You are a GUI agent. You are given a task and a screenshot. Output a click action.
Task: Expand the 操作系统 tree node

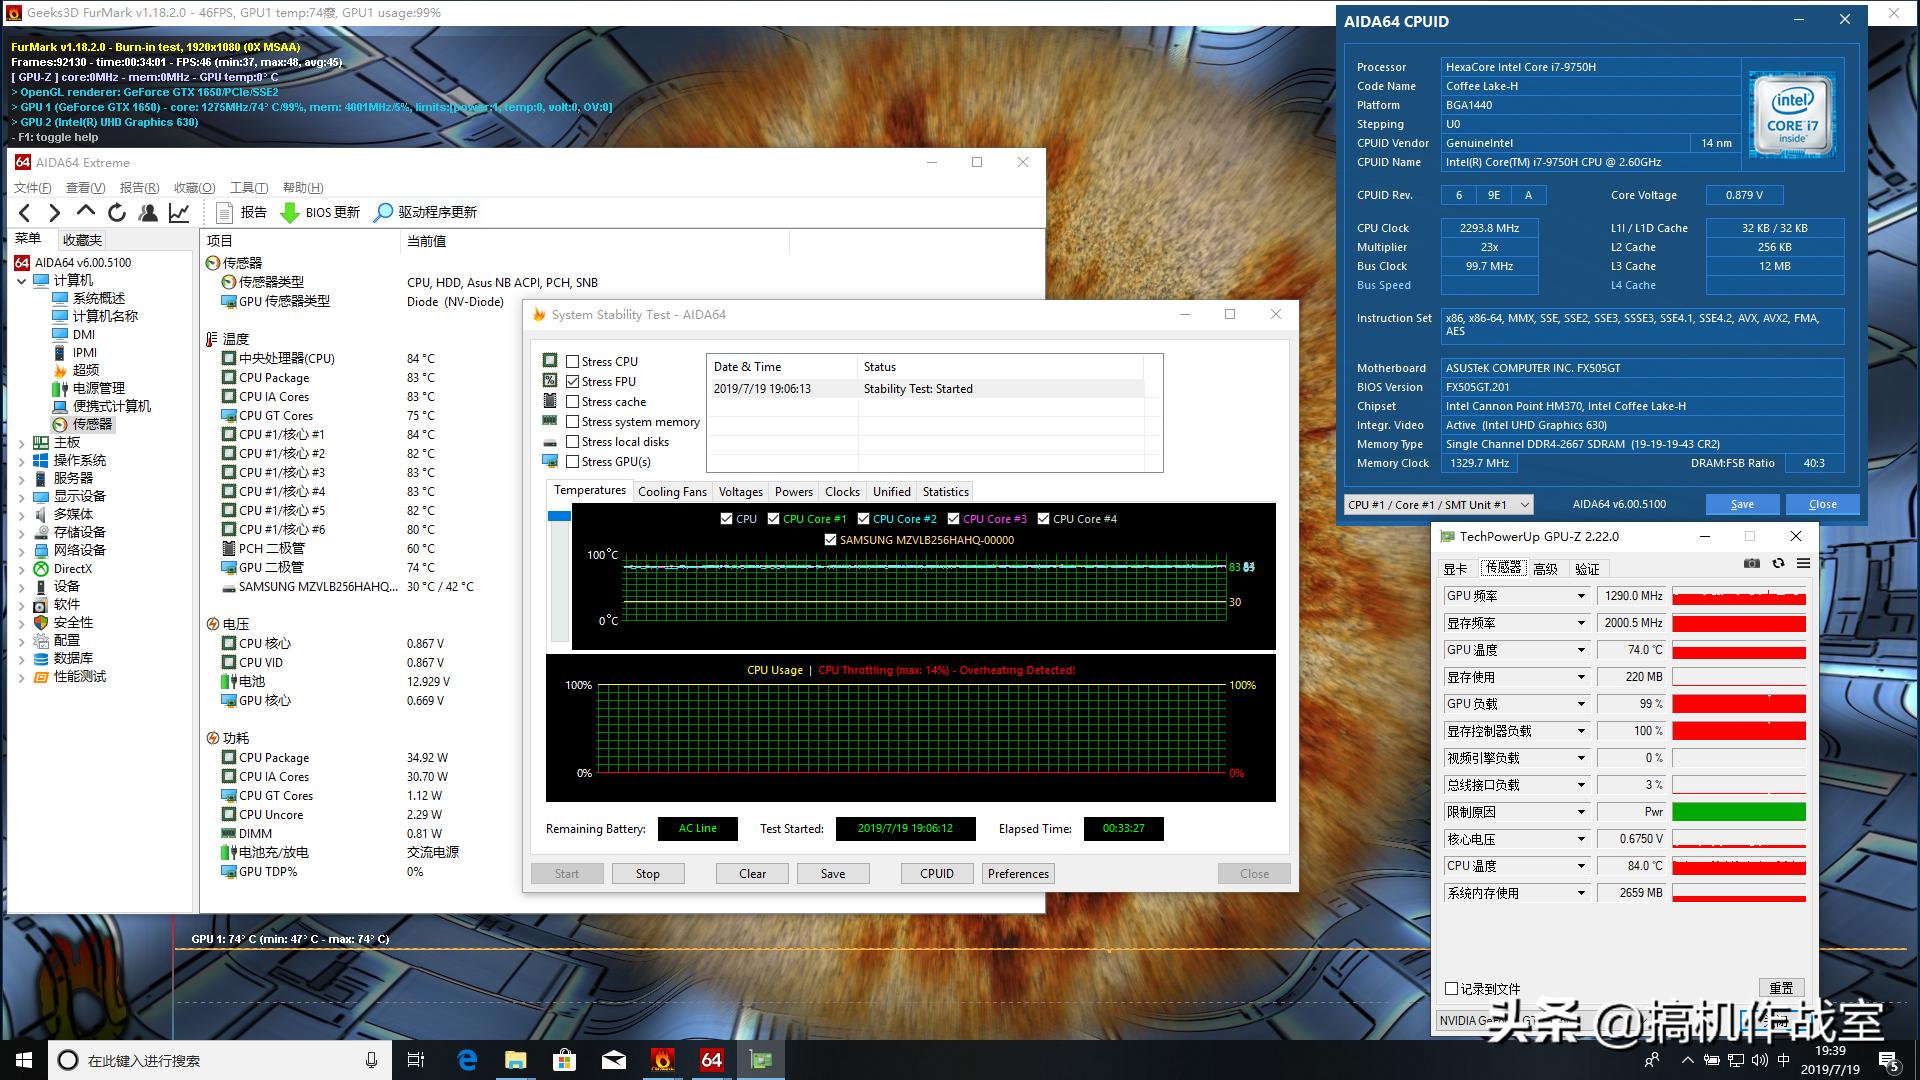coord(22,461)
